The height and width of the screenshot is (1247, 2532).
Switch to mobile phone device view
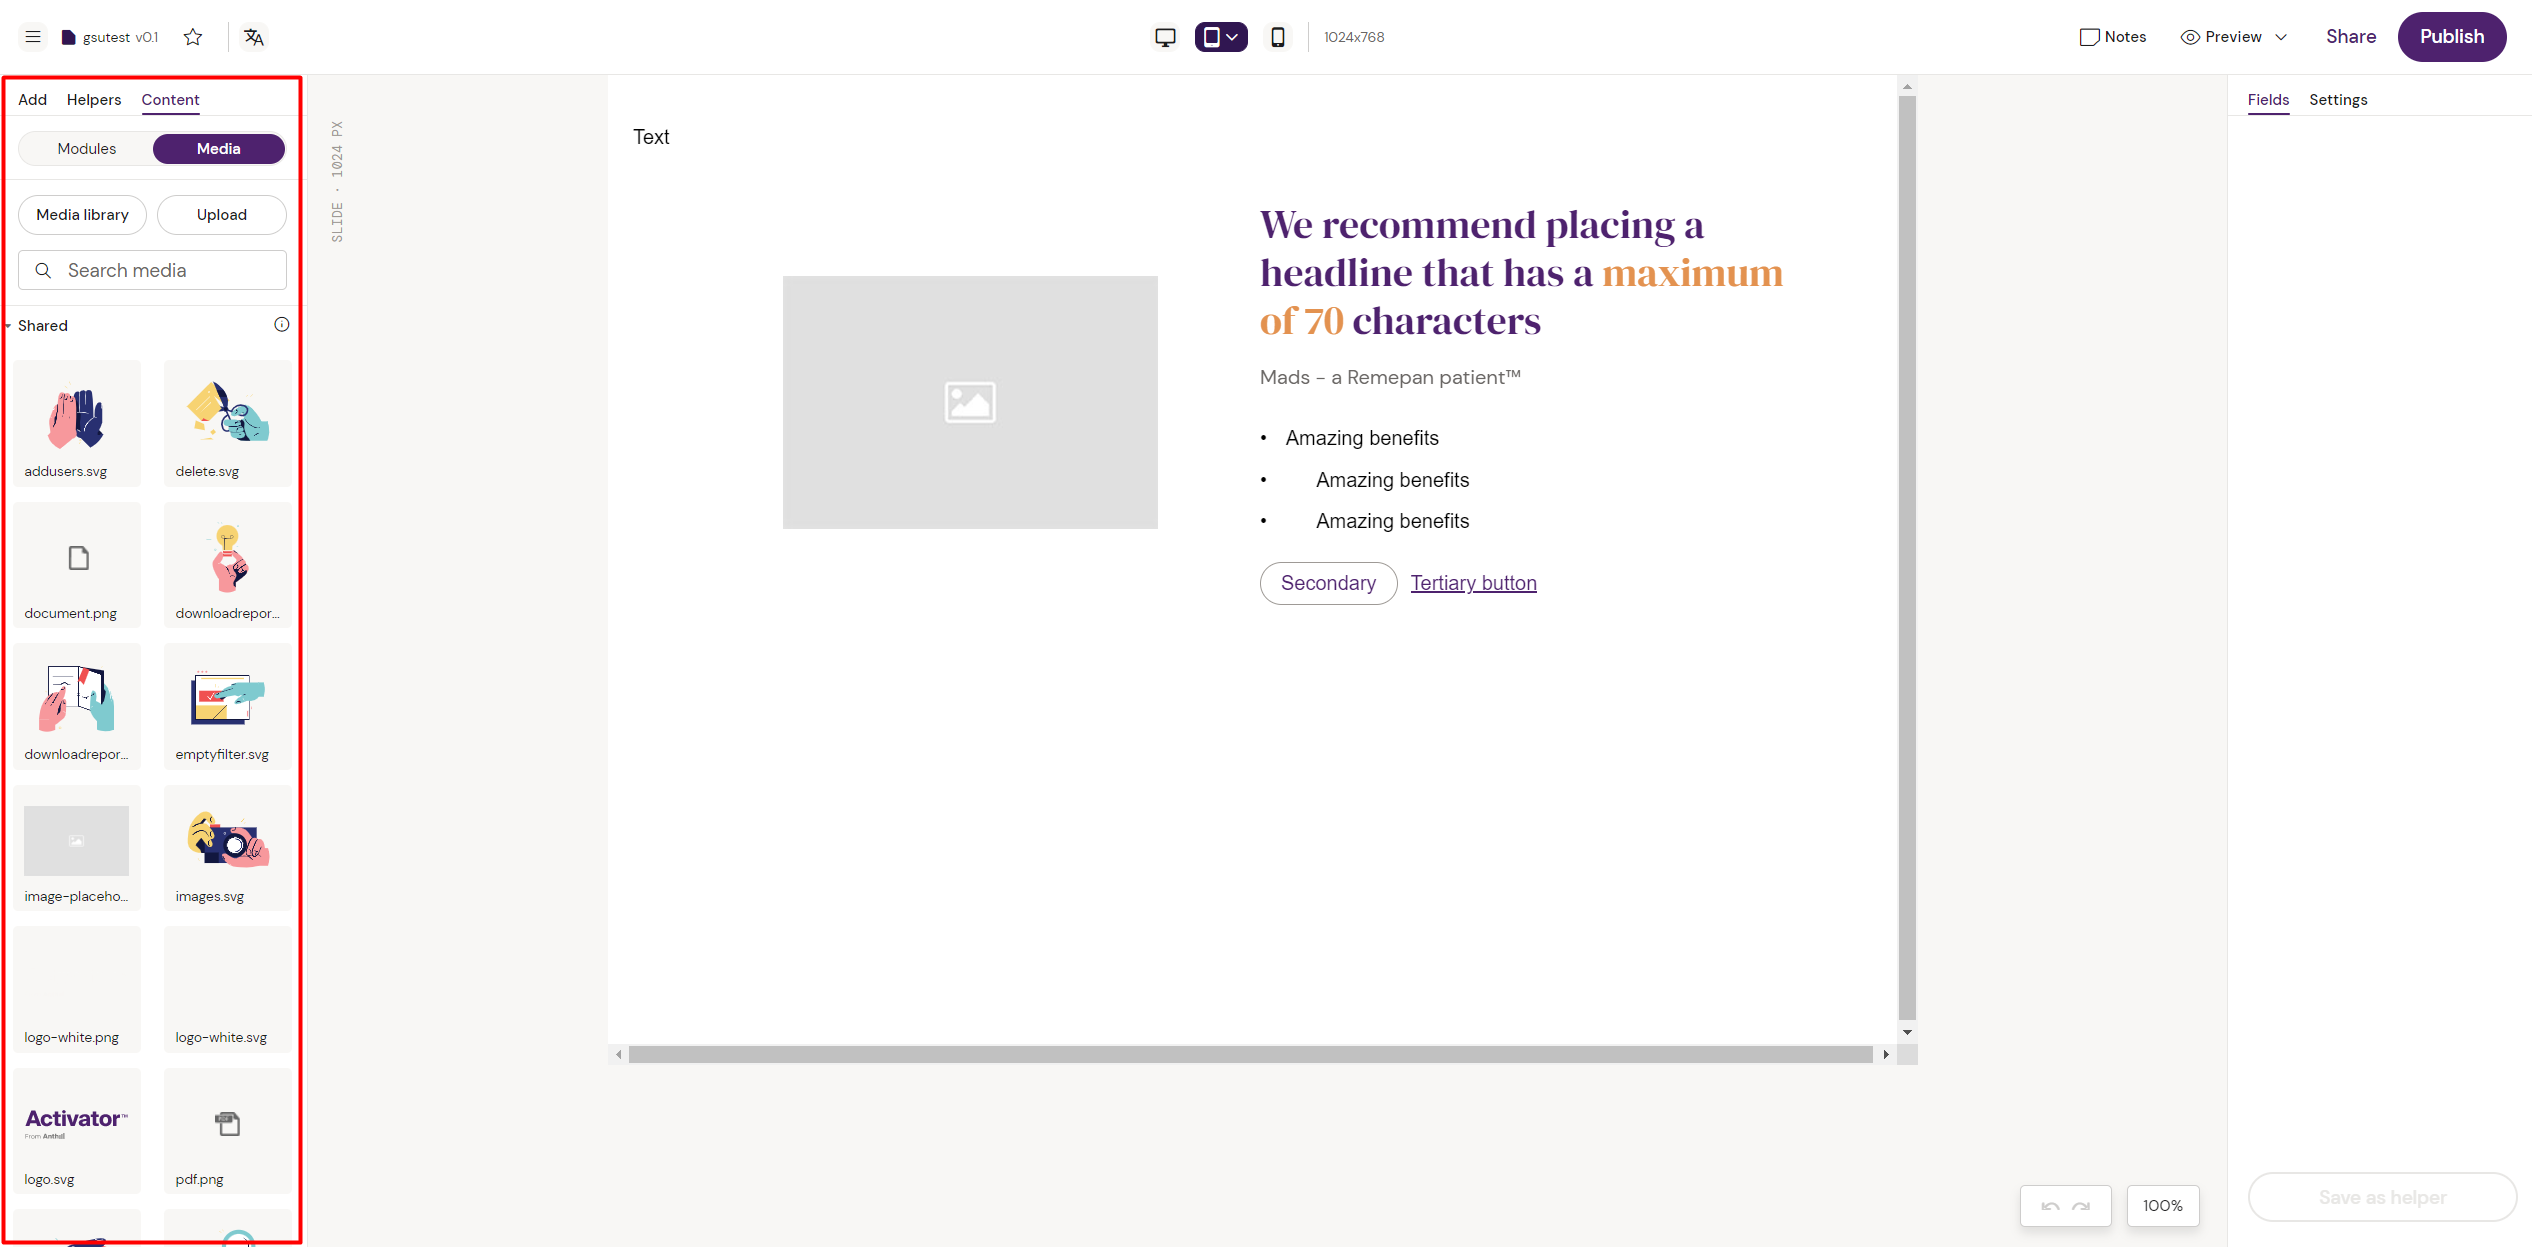[1278, 37]
